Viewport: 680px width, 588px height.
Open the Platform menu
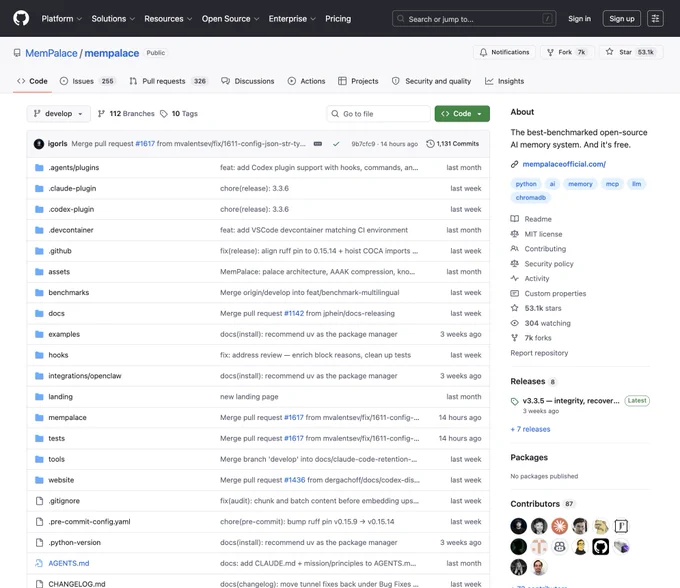tap(62, 19)
